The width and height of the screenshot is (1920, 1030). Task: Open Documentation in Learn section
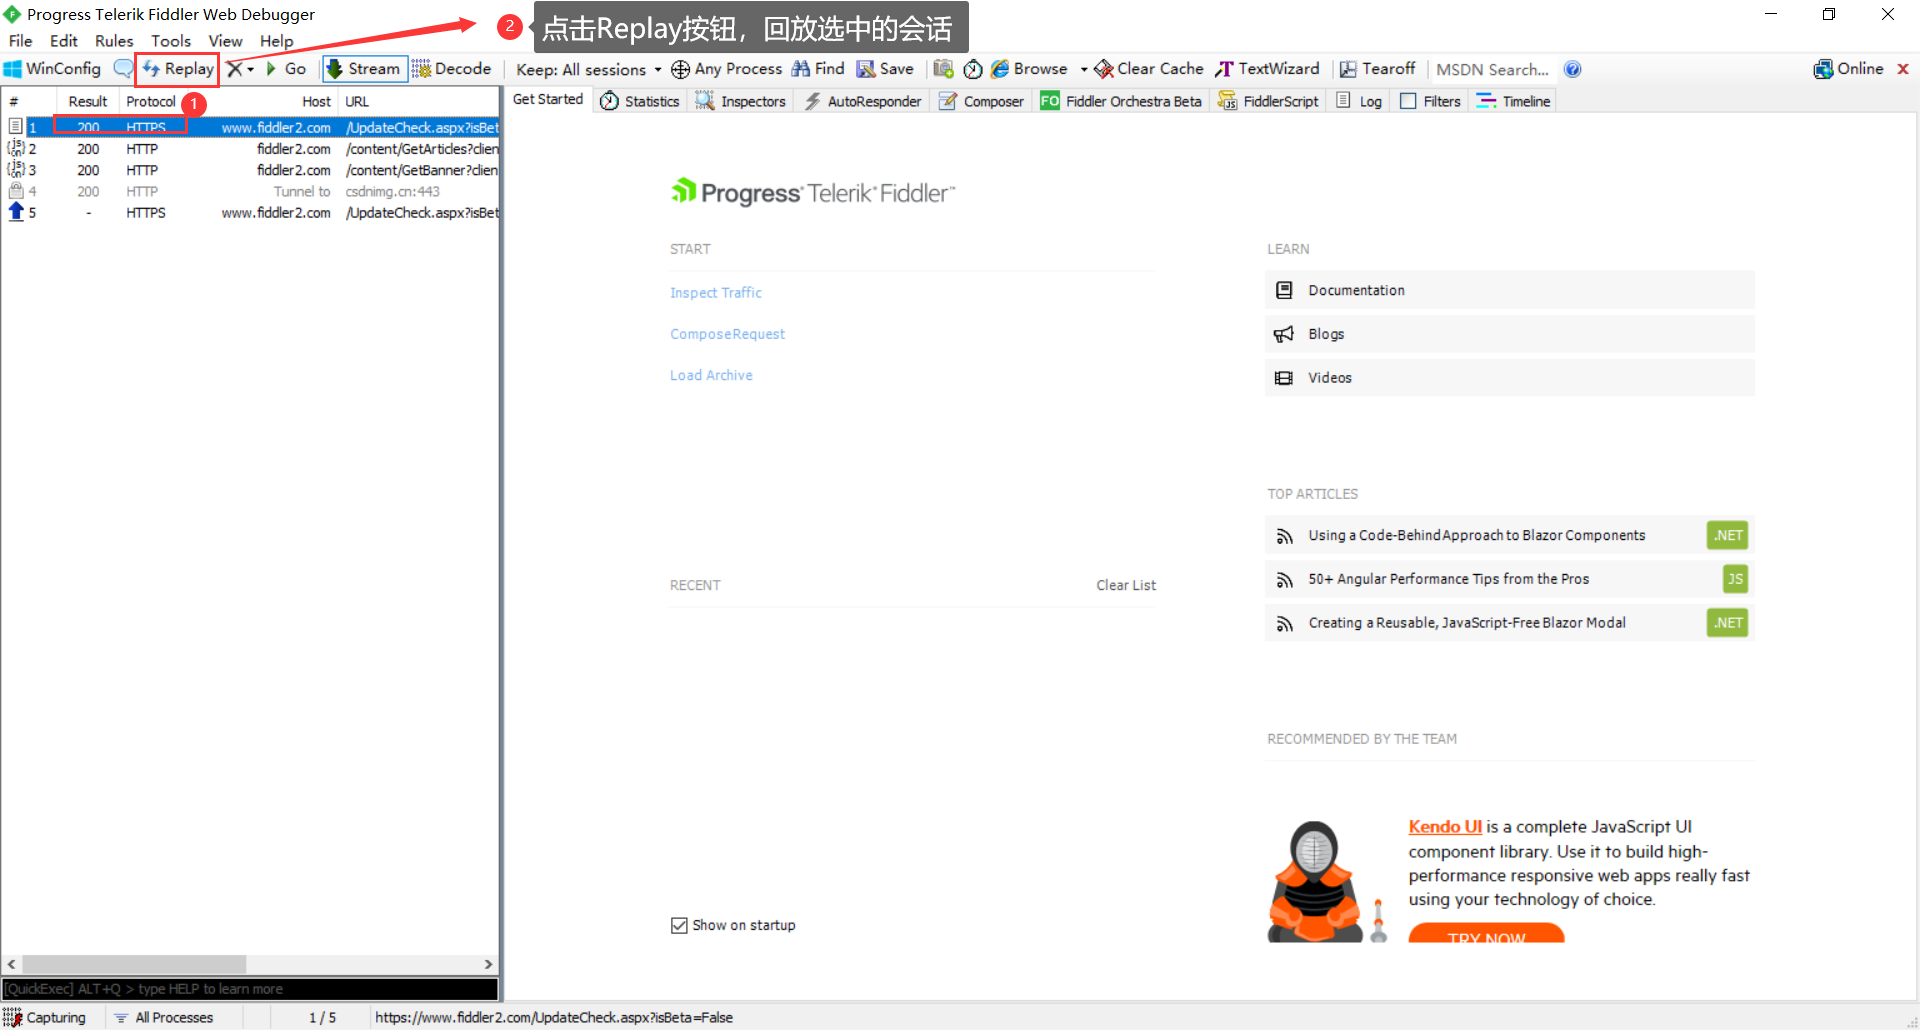pos(1510,290)
